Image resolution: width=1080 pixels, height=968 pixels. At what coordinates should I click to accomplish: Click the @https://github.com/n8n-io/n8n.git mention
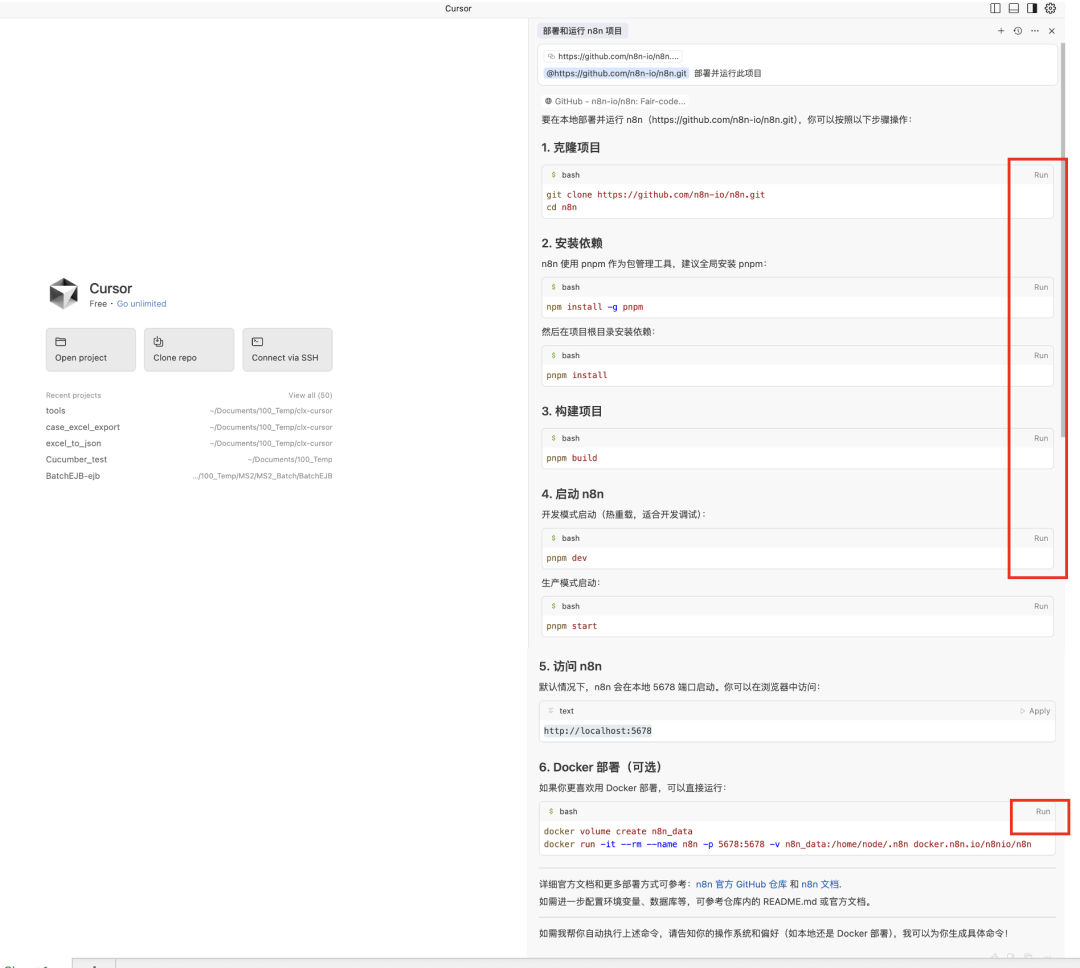[x=616, y=73]
